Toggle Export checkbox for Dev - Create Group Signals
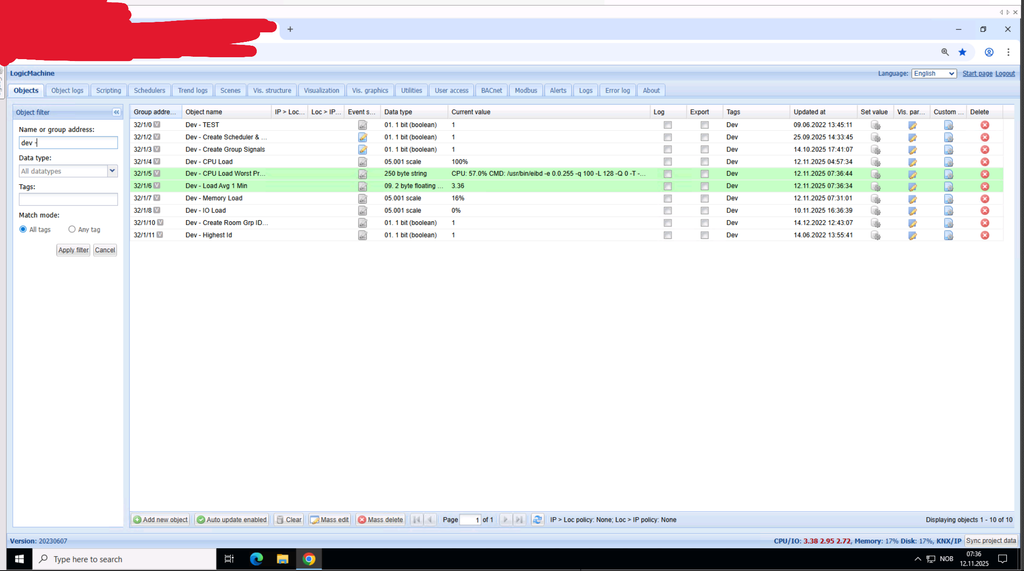Image resolution: width=1024 pixels, height=571 pixels. [705, 150]
